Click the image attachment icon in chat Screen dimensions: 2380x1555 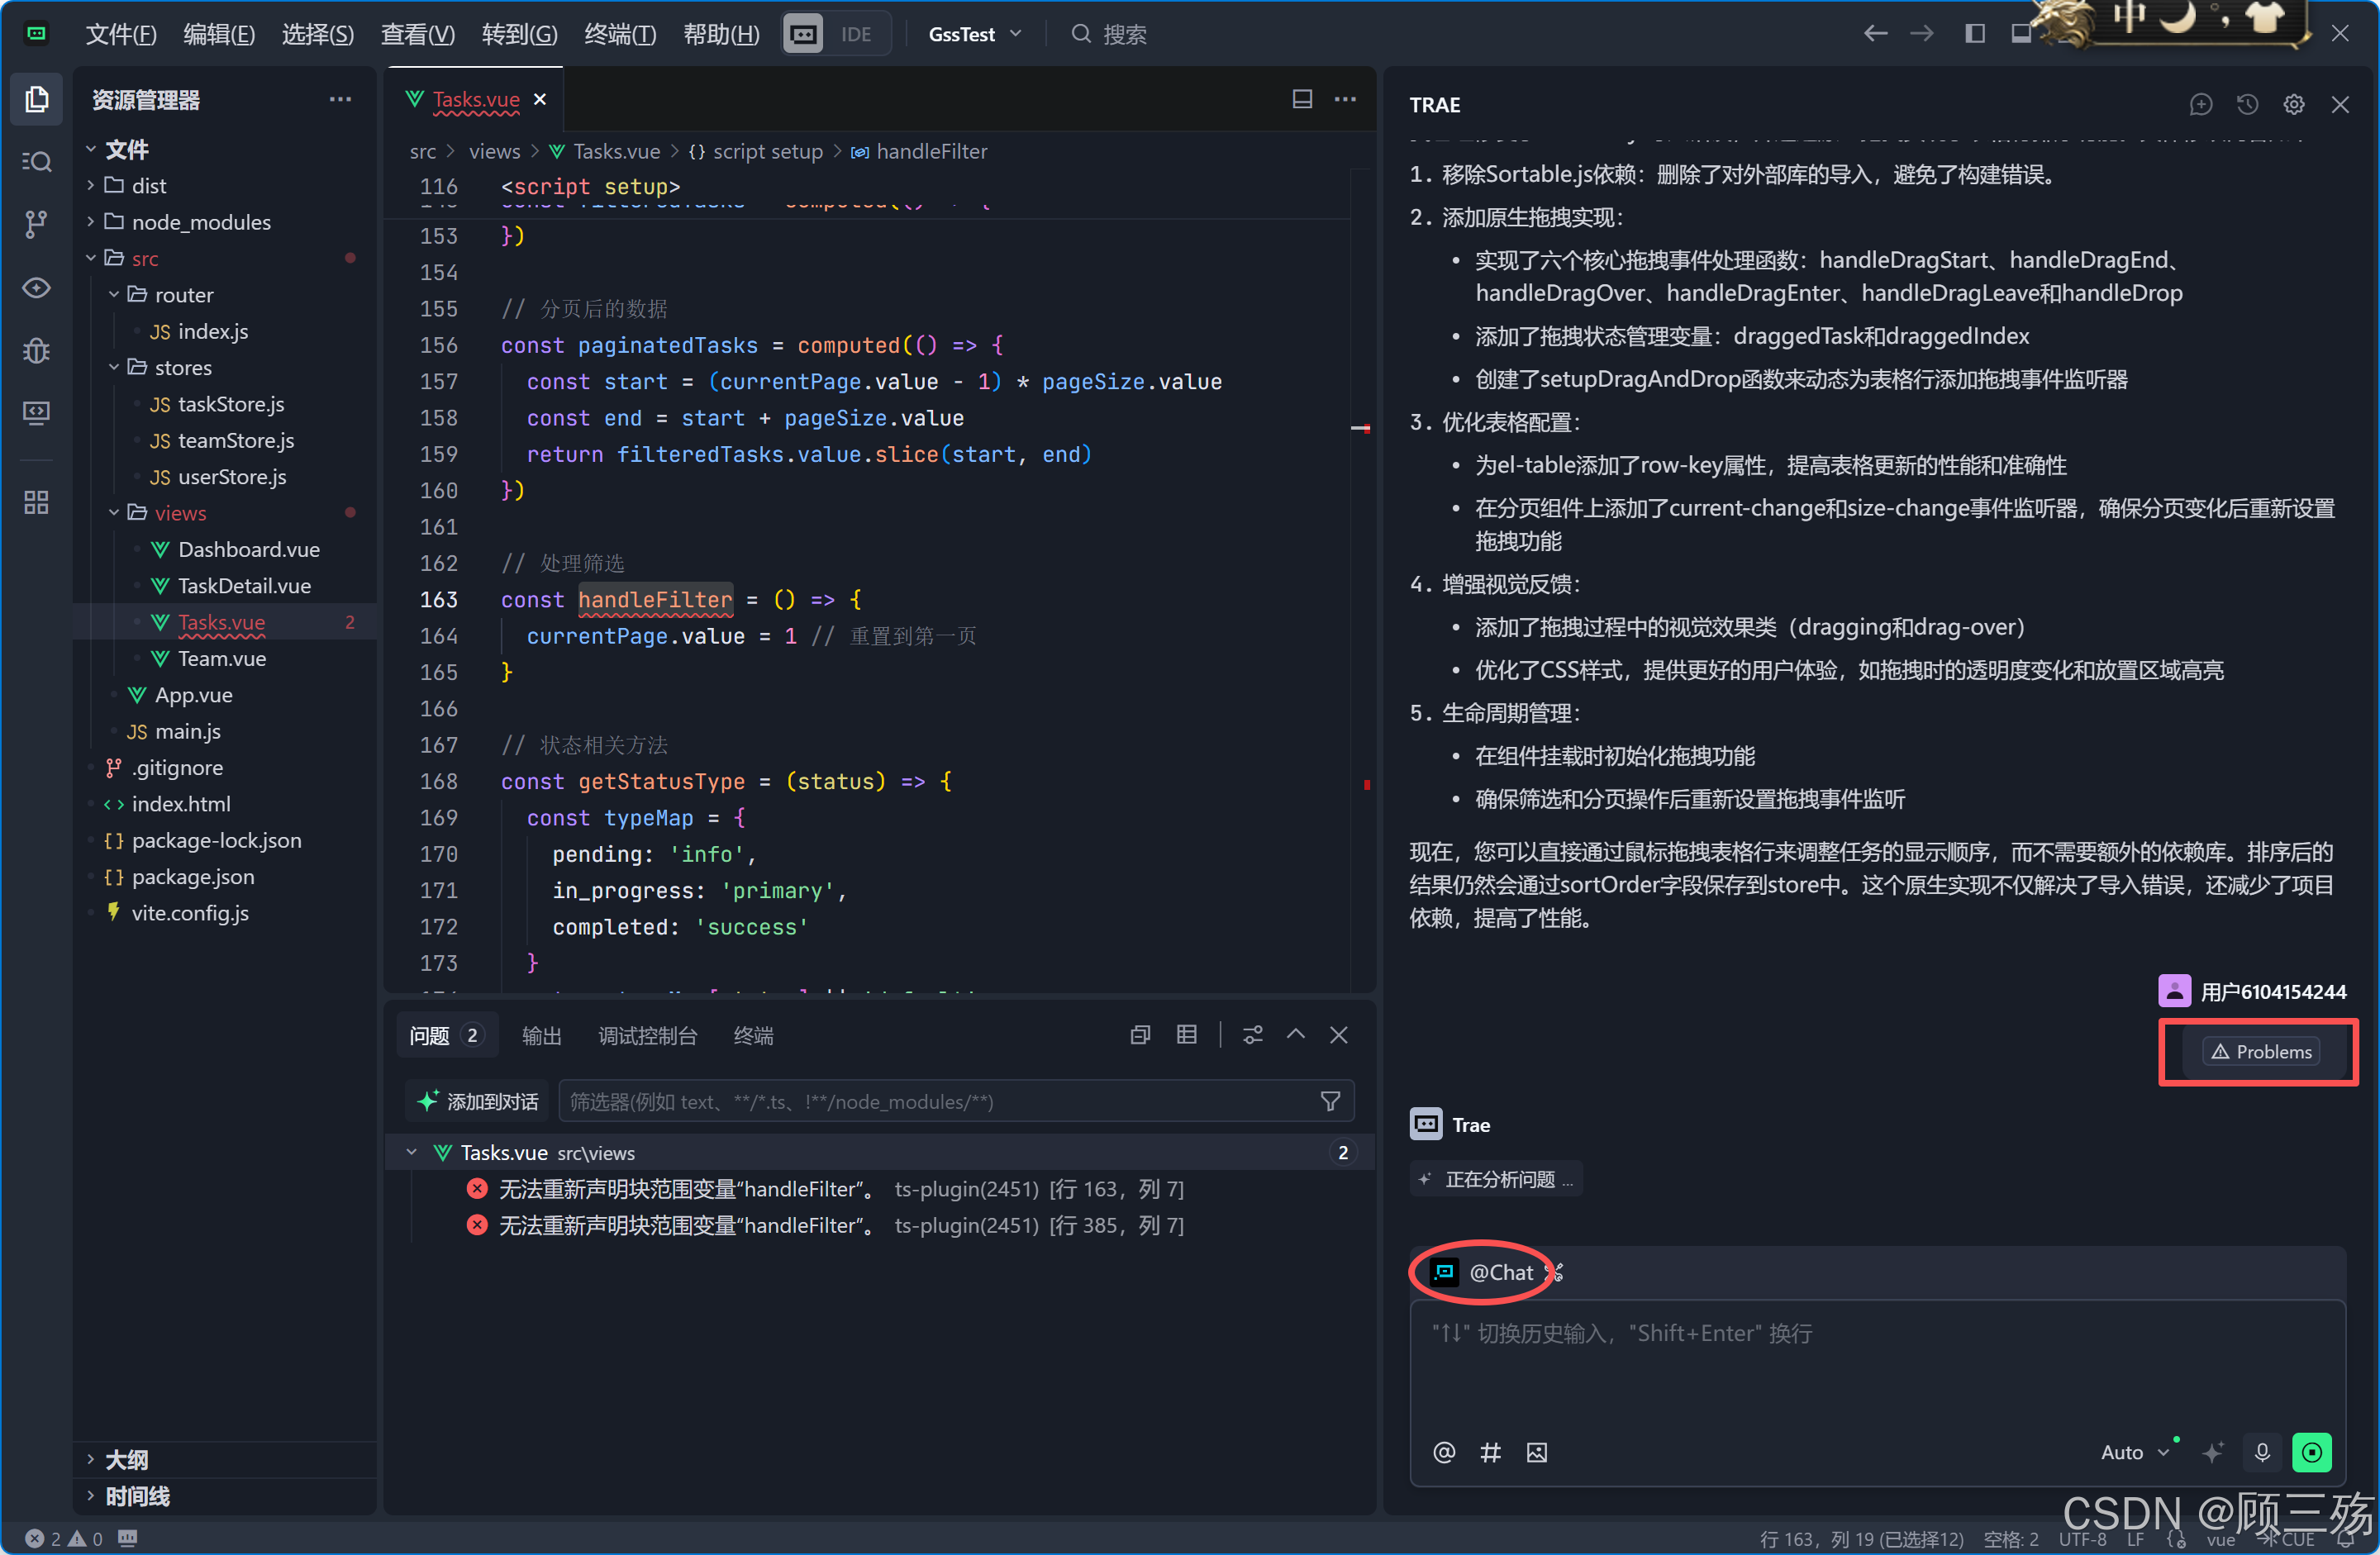(x=1536, y=1452)
